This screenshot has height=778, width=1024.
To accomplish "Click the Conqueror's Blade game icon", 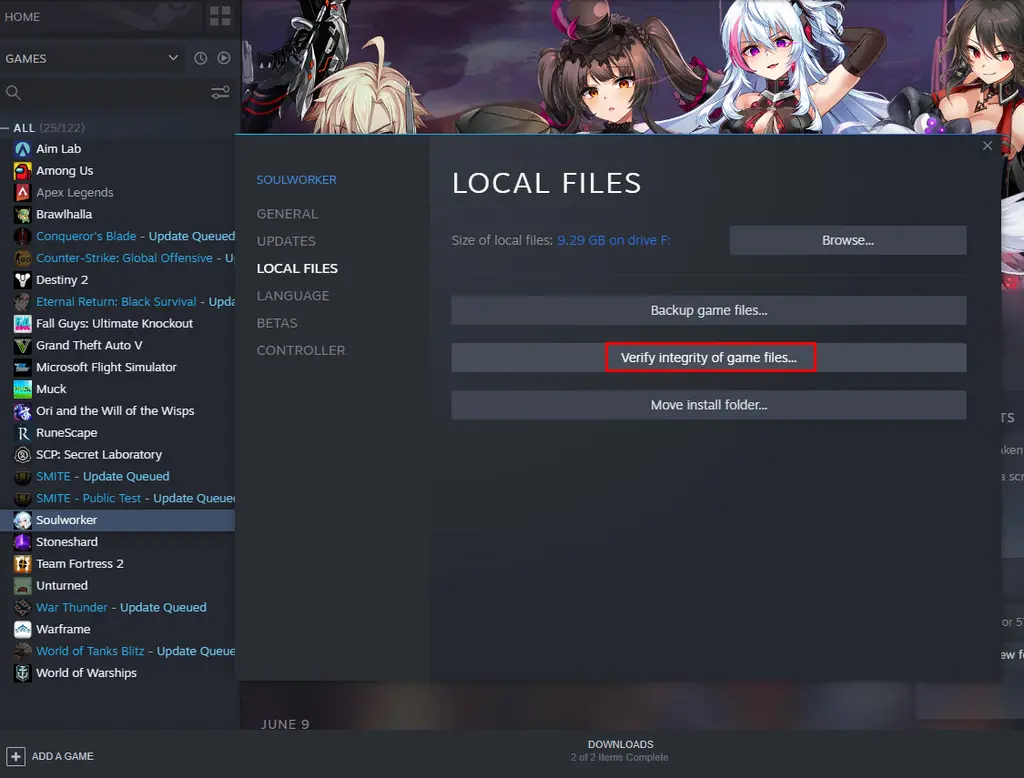I will pyautogui.click(x=22, y=236).
